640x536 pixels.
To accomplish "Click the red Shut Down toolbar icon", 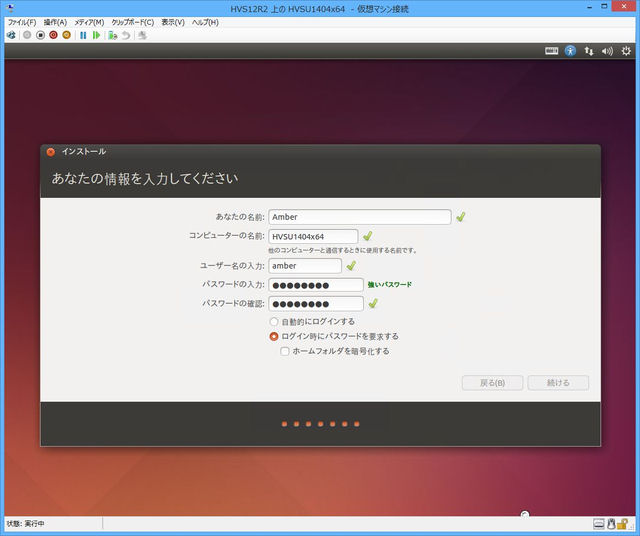I will 53,35.
